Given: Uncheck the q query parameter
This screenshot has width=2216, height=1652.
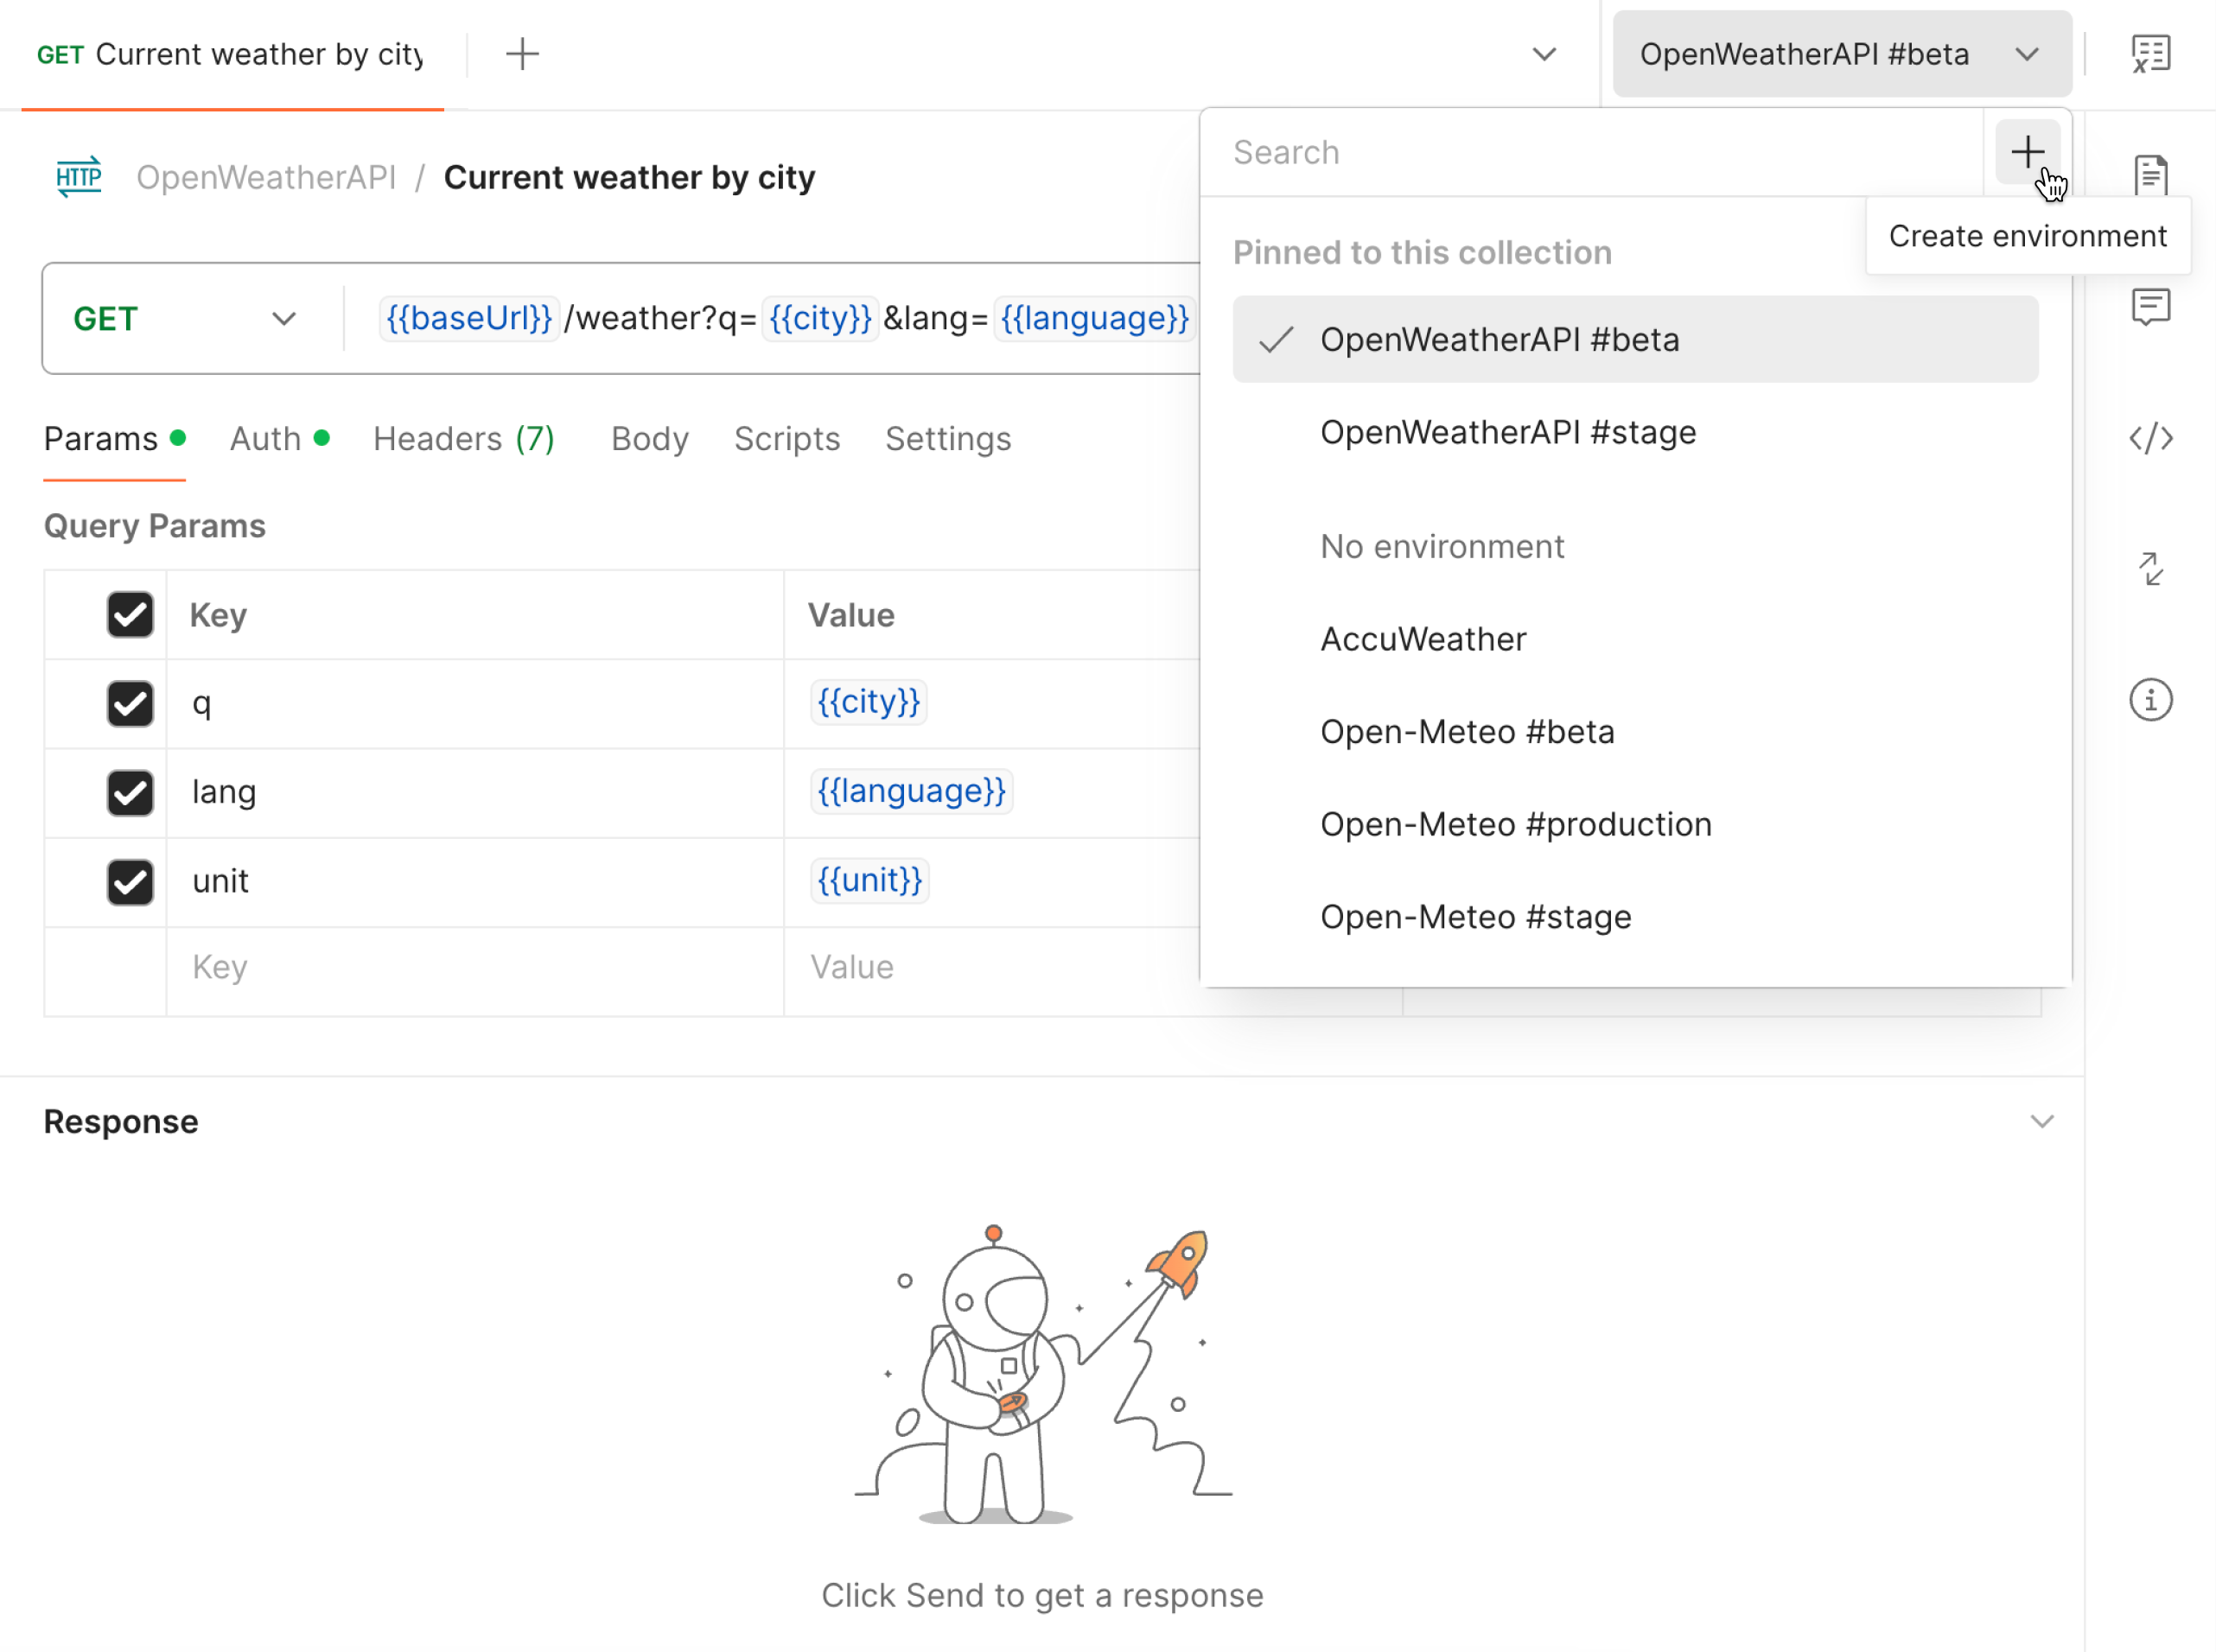Looking at the screenshot, I should 130,703.
